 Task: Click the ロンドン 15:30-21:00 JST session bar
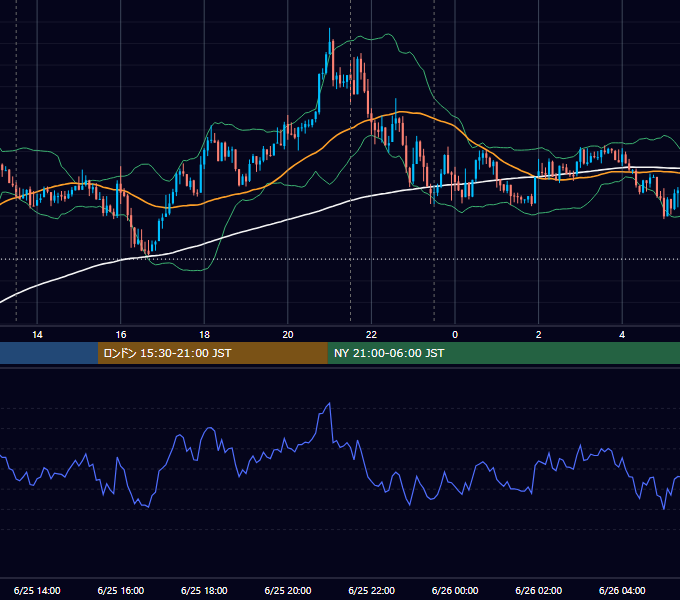point(212,353)
